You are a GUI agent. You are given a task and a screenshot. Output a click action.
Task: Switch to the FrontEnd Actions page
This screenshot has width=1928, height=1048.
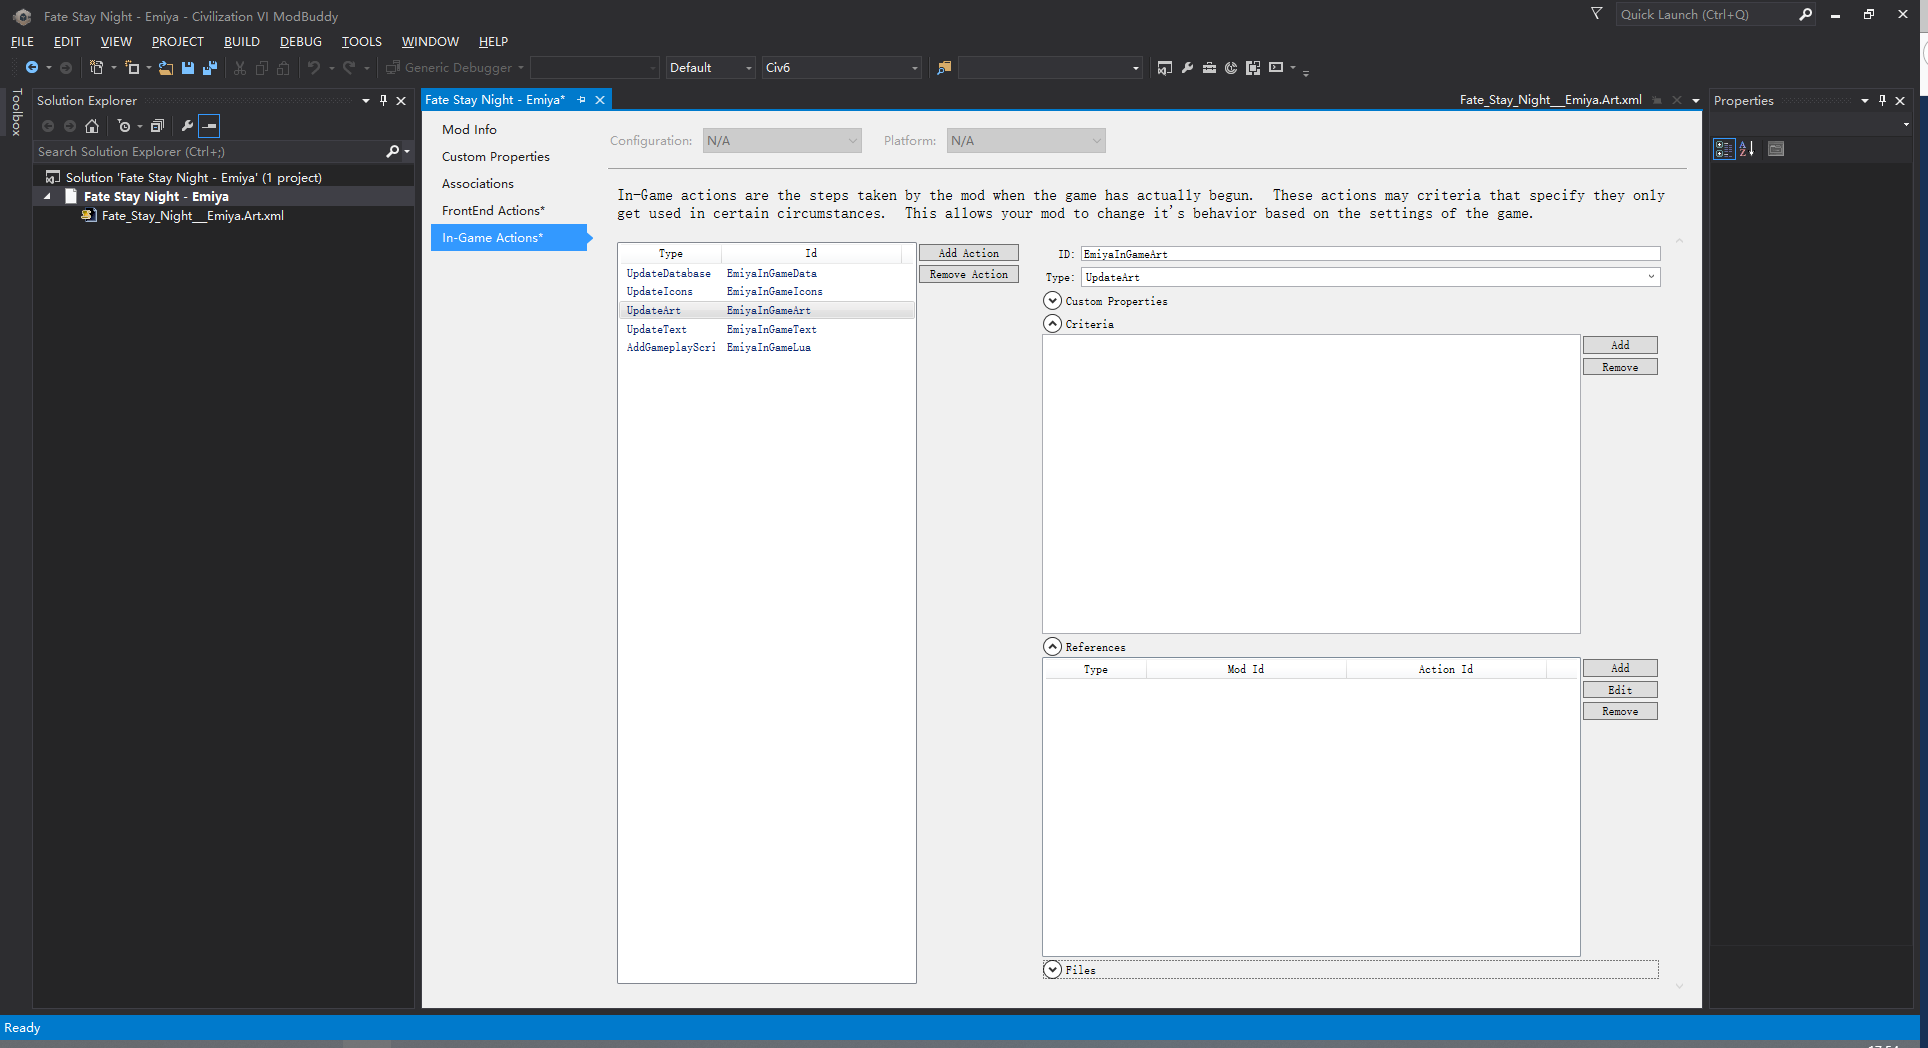[493, 211]
